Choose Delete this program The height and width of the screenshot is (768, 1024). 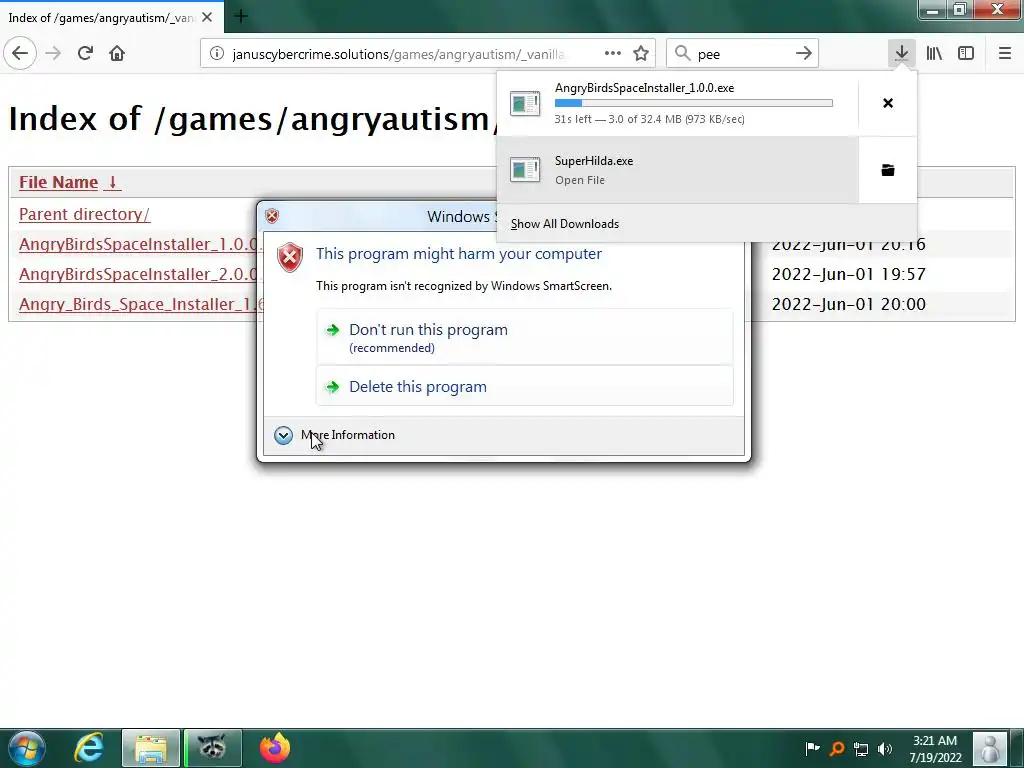point(524,386)
